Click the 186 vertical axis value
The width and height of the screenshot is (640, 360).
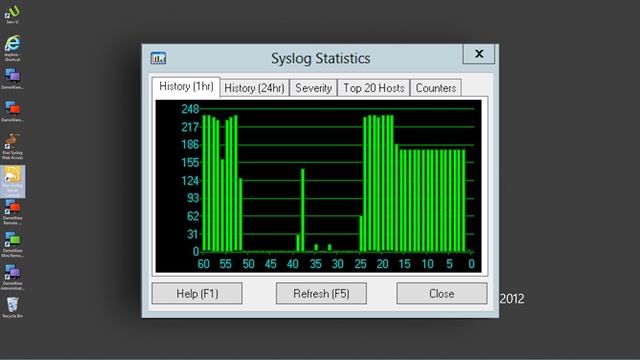pos(190,144)
